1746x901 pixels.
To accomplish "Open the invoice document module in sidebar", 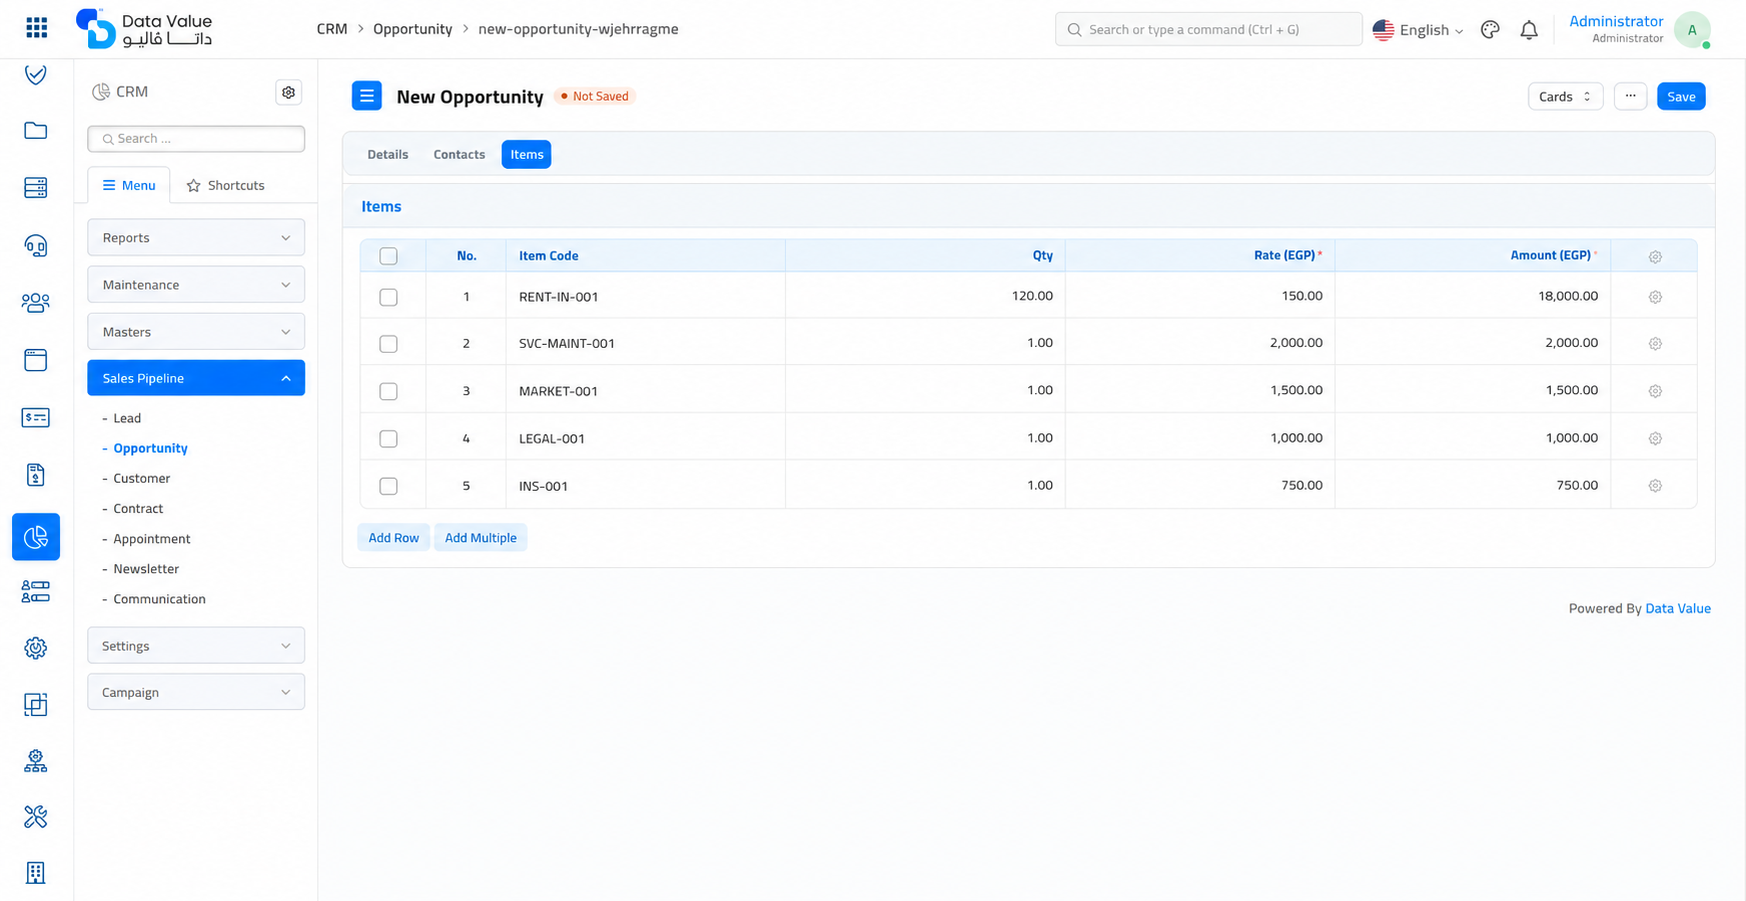I will [x=36, y=475].
